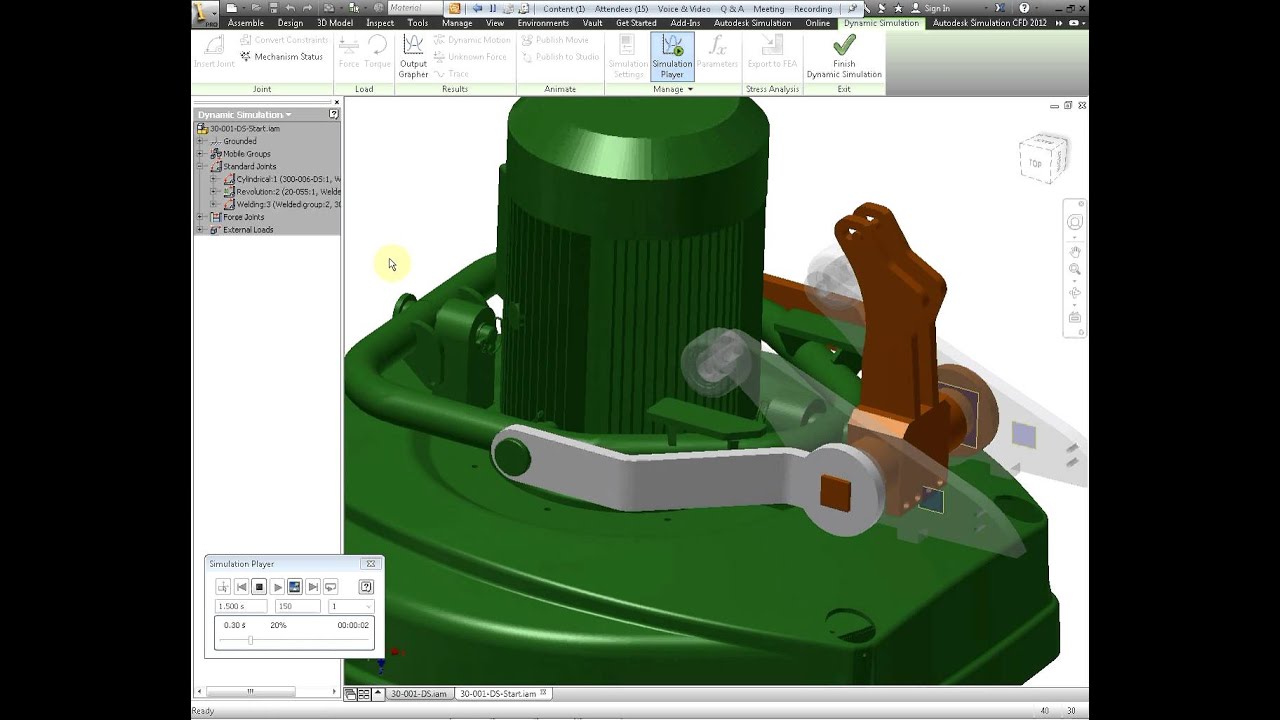1280x720 pixels.
Task: Switch to the Environments tab
Action: [x=543, y=23]
